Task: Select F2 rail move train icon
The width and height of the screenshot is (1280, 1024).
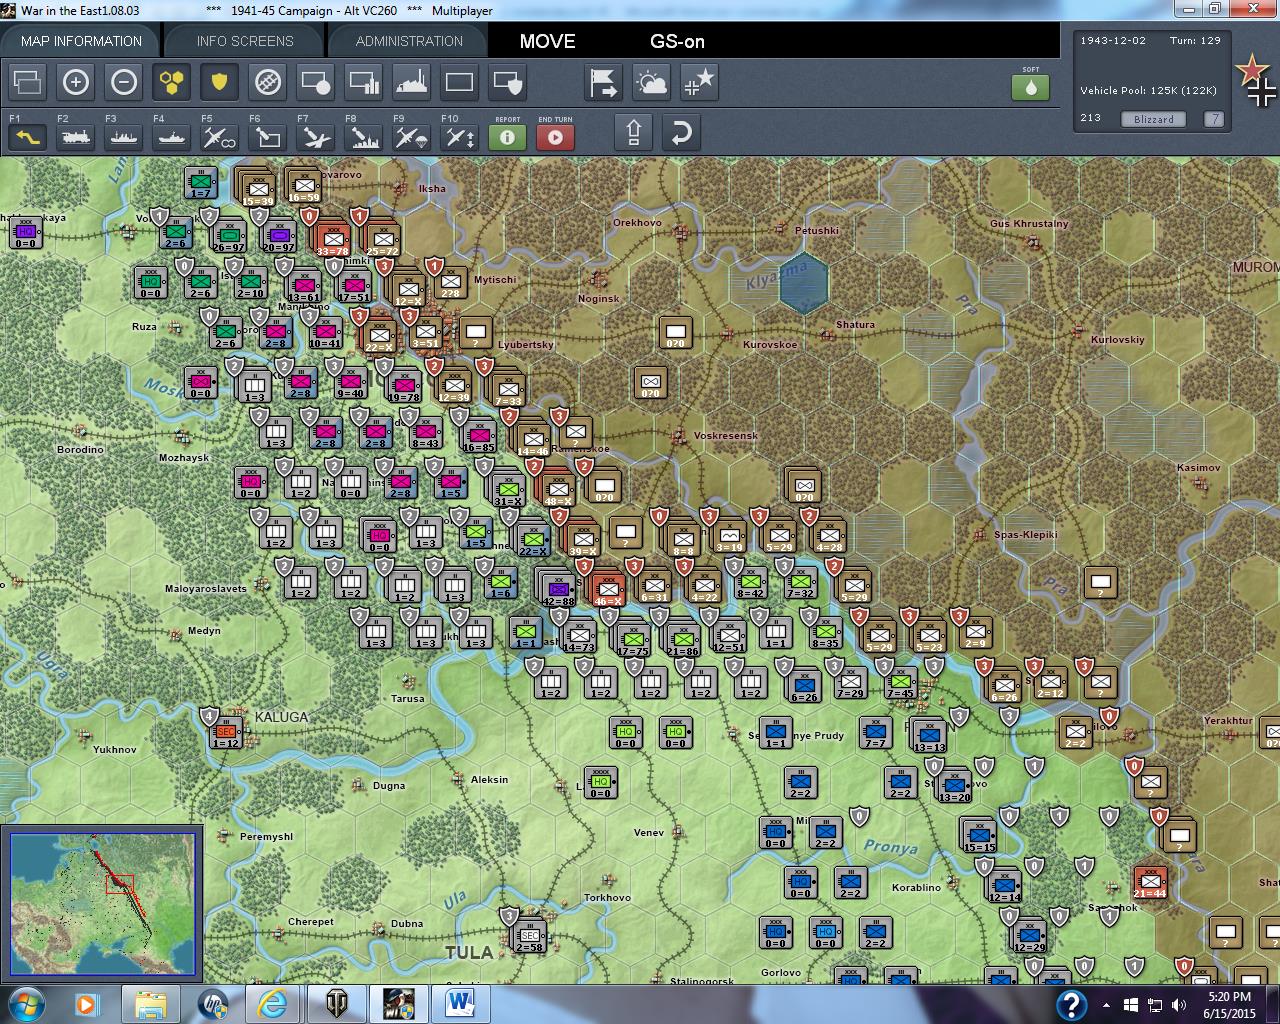Action: point(75,136)
